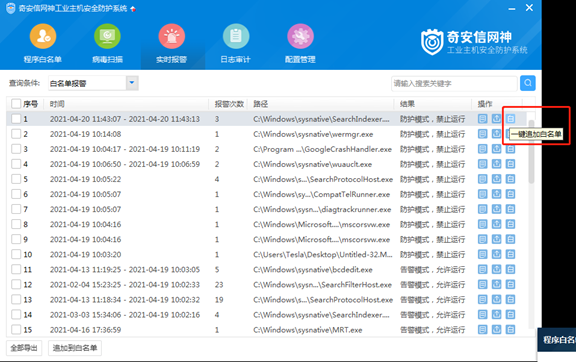Details icon for Untitled-32.M row 10
This screenshot has height=362, width=576.
[x=482, y=254]
